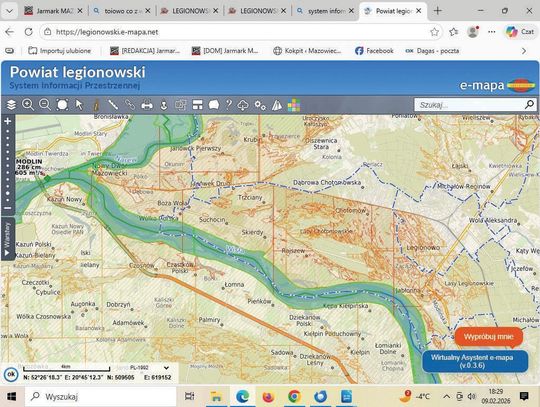The height and width of the screenshot is (407, 540).
Task: Open the Dagas - poczta bookmark
Action: tap(432, 51)
